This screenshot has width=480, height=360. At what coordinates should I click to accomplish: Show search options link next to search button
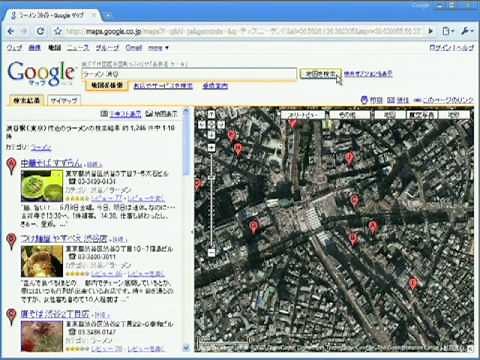368,74
